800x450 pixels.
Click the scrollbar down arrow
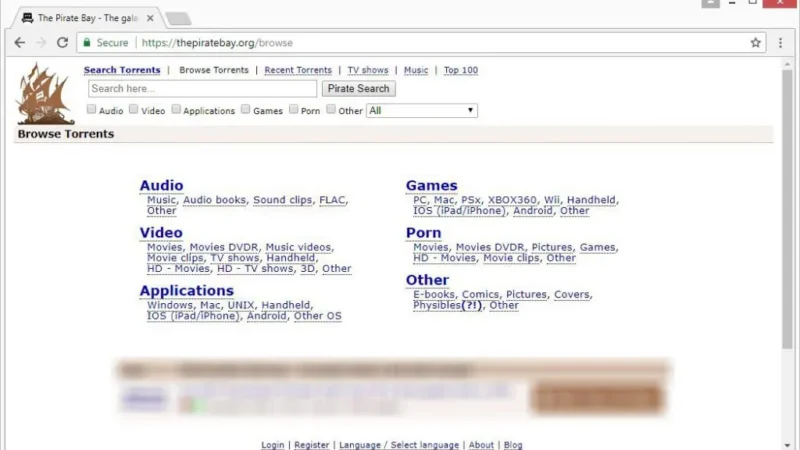coord(787,445)
